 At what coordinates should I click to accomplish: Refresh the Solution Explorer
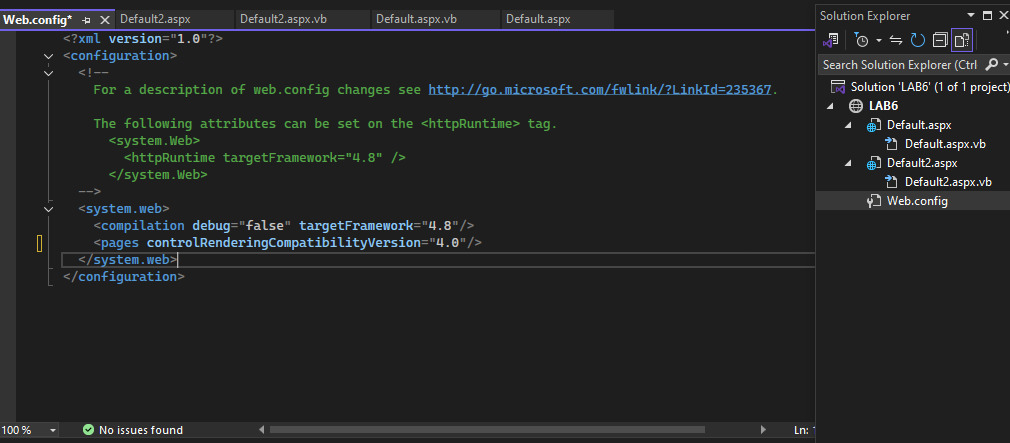click(918, 41)
